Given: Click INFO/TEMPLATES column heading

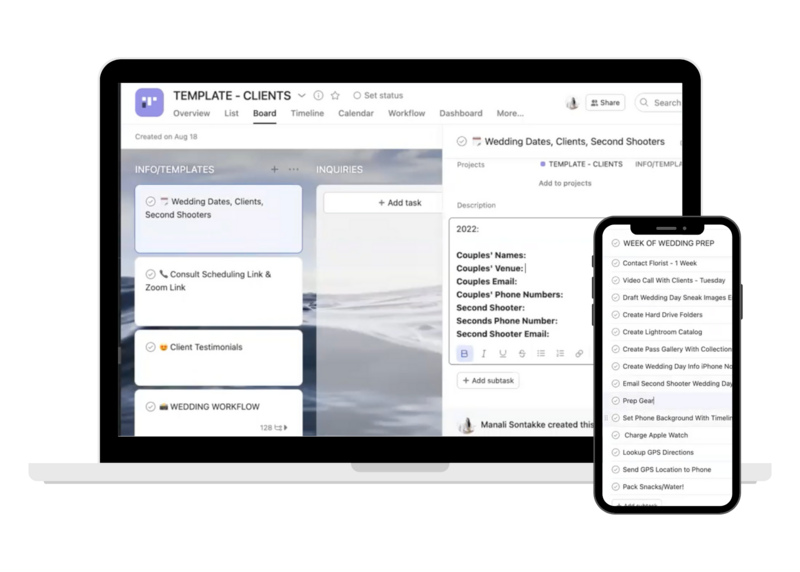Looking at the screenshot, I should (x=174, y=169).
